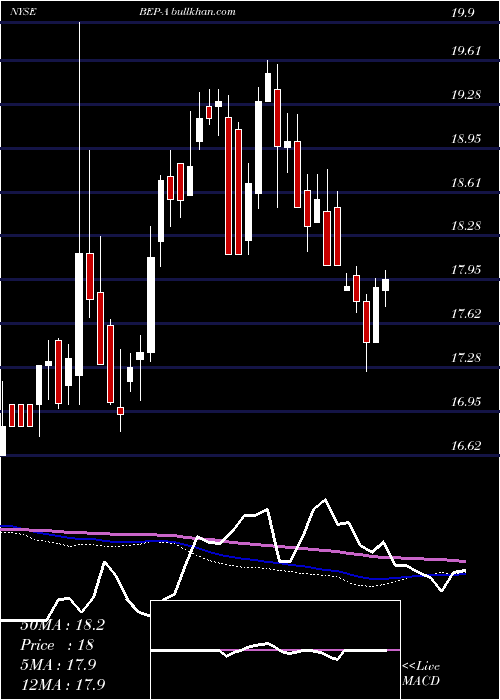Click the 16.95 price axis label
Viewport: 500px width, 700px height.
pos(466,401)
